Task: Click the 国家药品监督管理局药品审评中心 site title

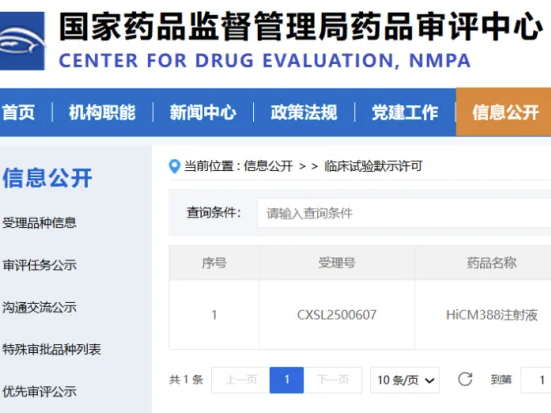Action: 301,26
